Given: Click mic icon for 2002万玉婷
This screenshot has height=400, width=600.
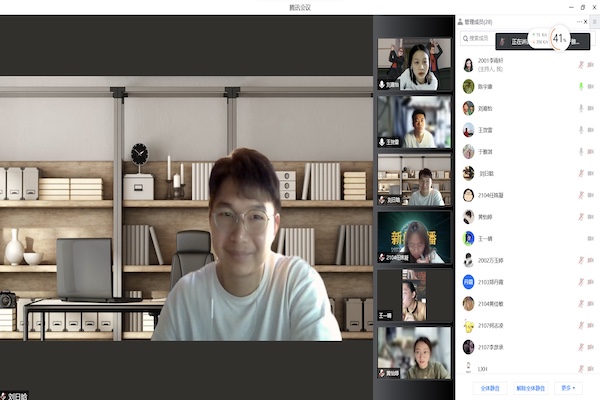Looking at the screenshot, I should tap(579, 260).
